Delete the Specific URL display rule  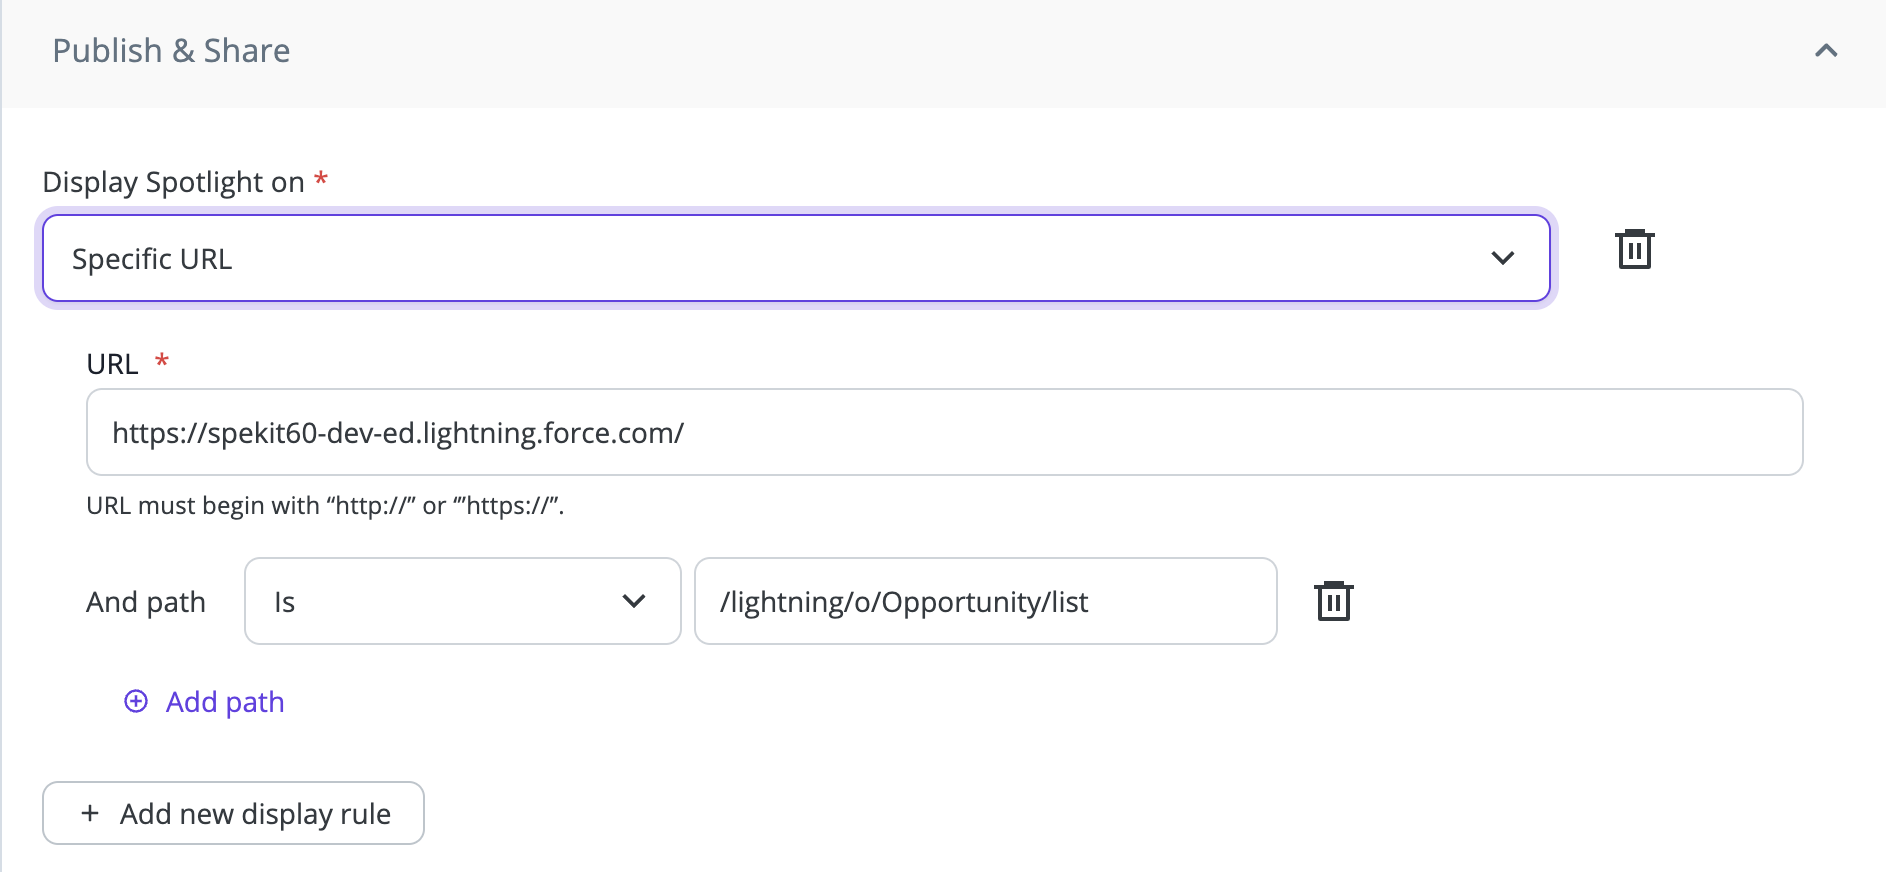click(1634, 249)
